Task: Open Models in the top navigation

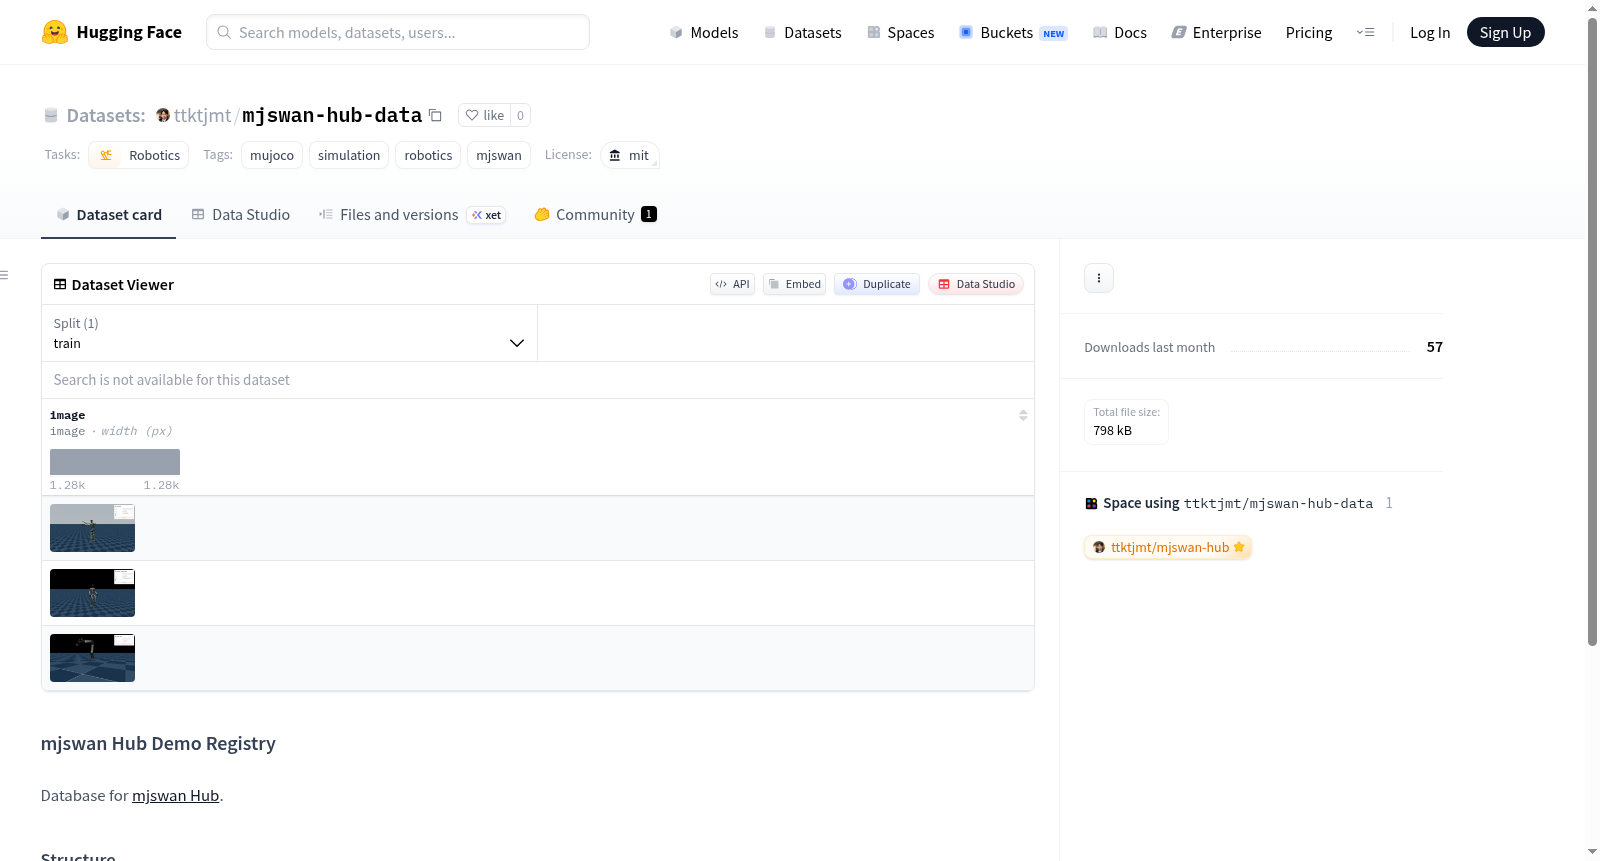Action: (x=704, y=32)
